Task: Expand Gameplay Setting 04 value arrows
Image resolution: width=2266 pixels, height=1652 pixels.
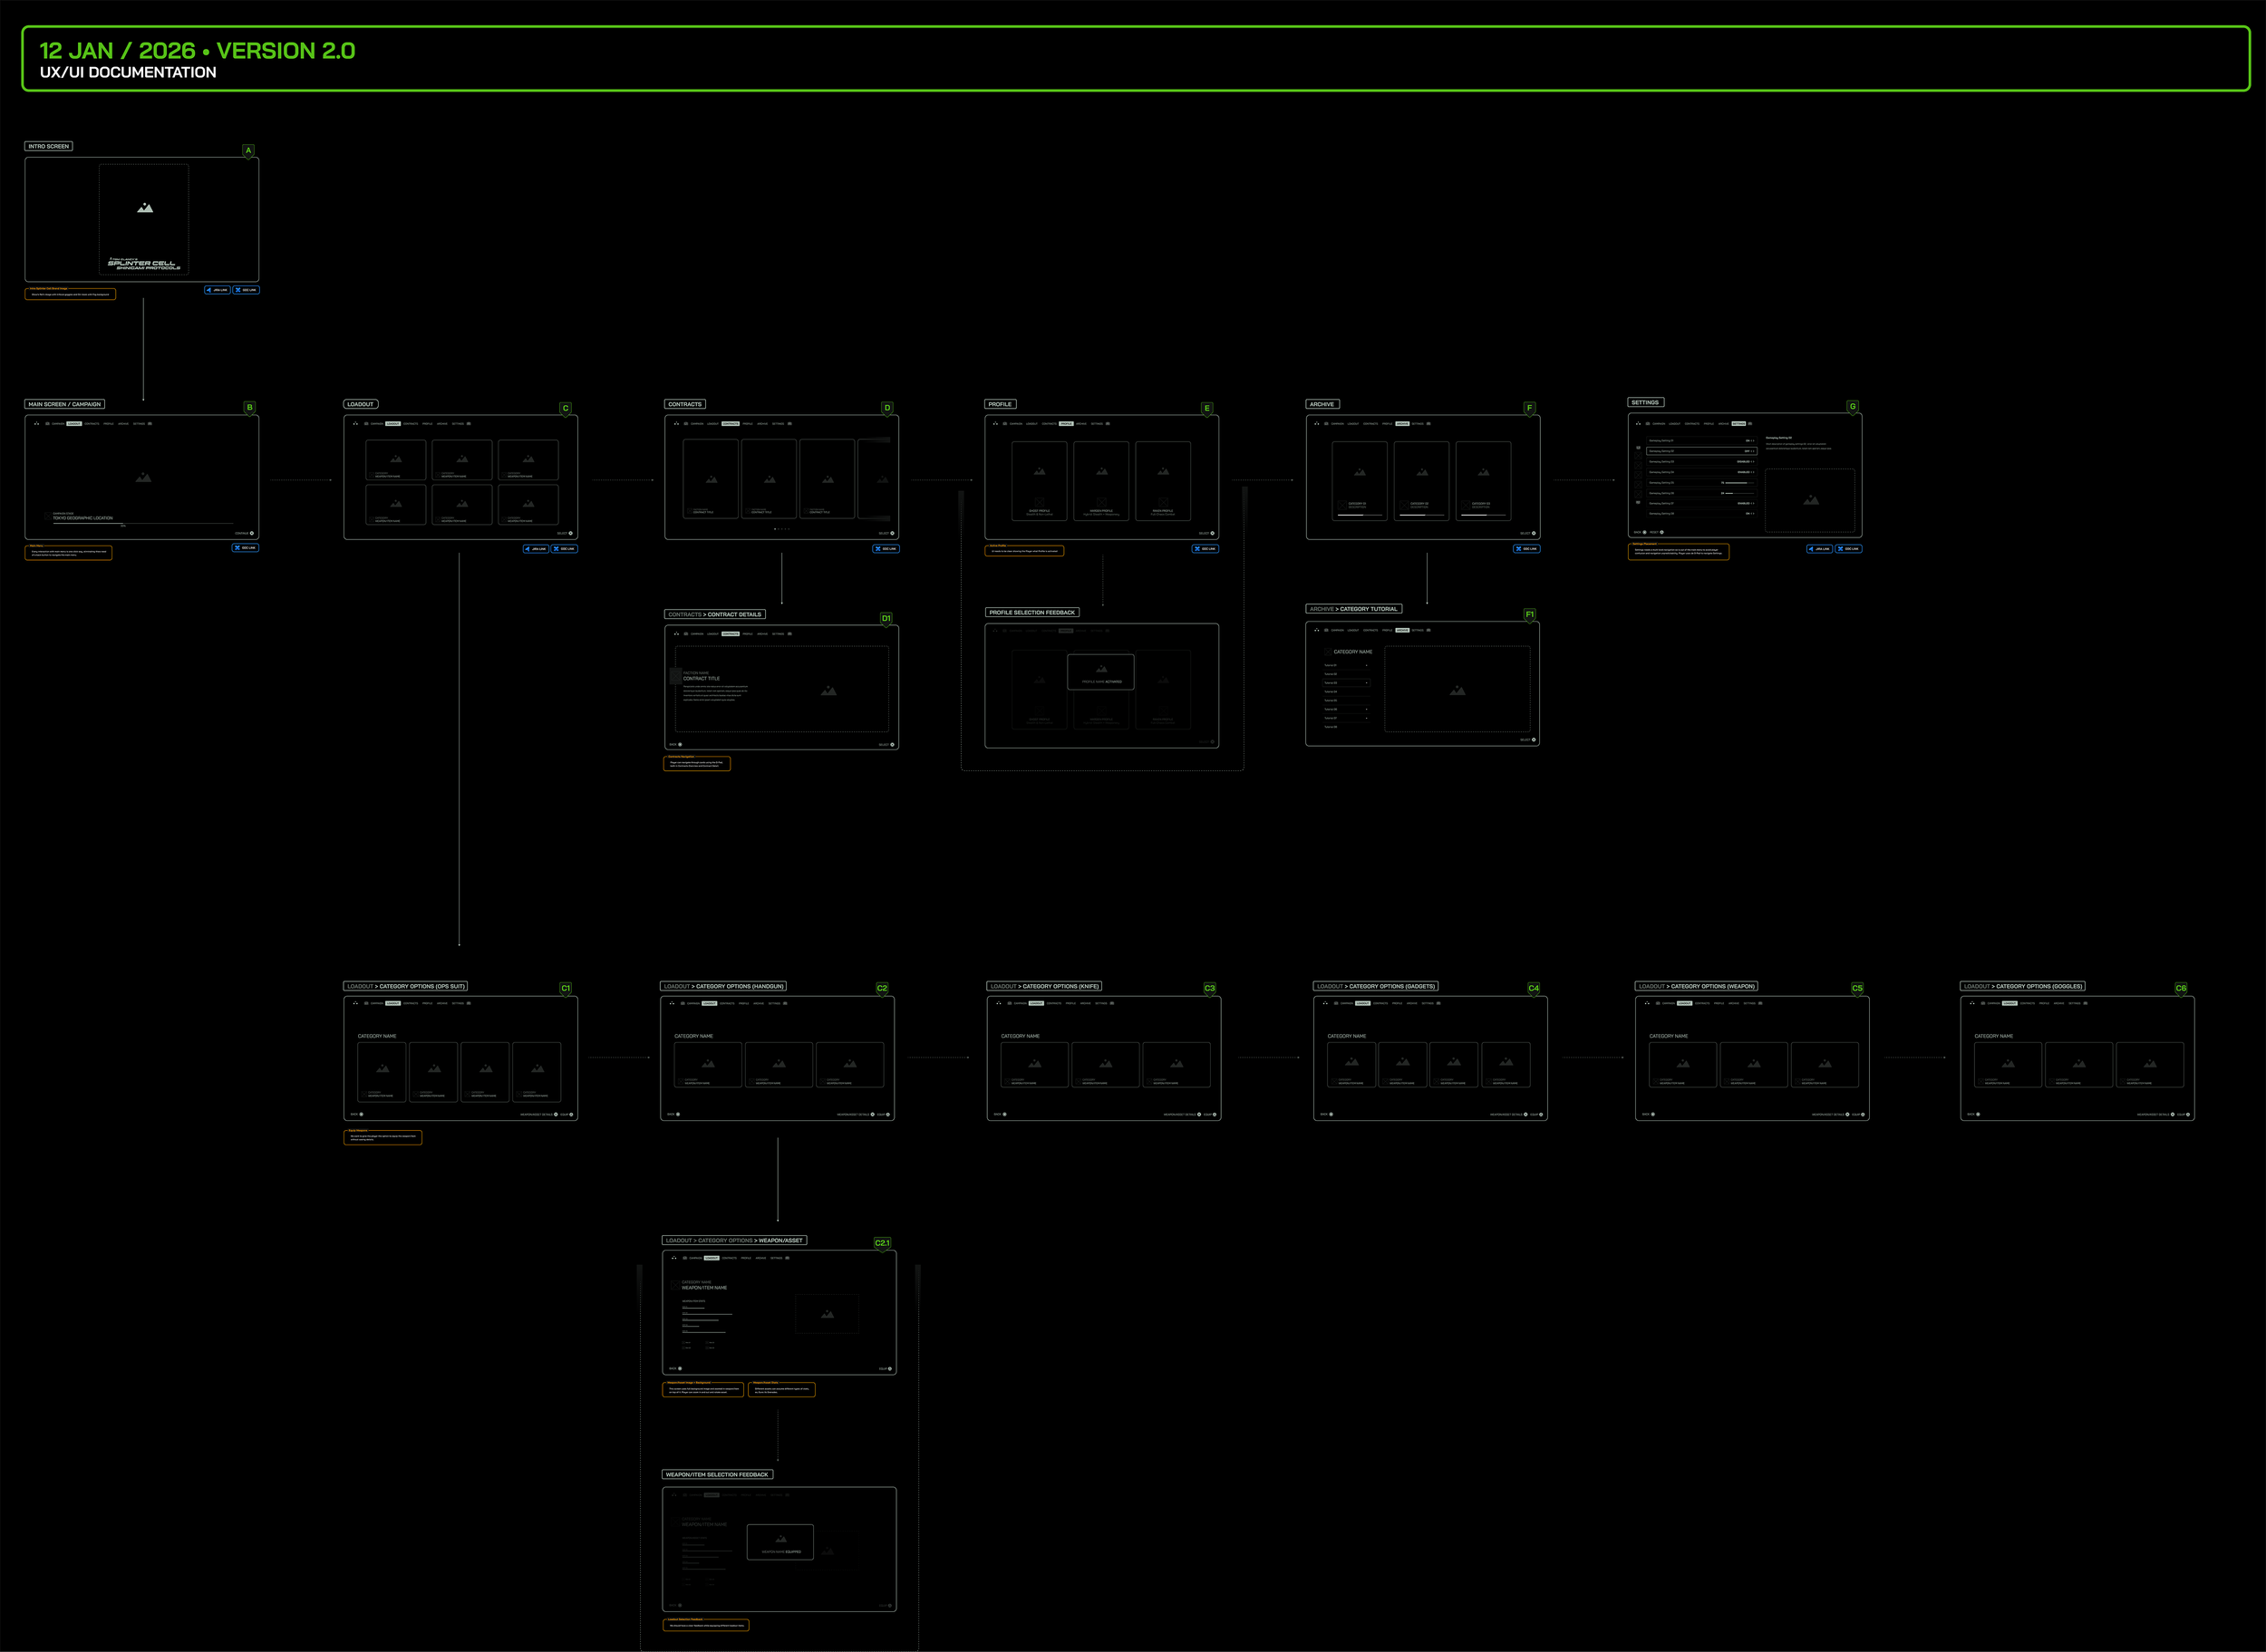Action: point(1753,473)
